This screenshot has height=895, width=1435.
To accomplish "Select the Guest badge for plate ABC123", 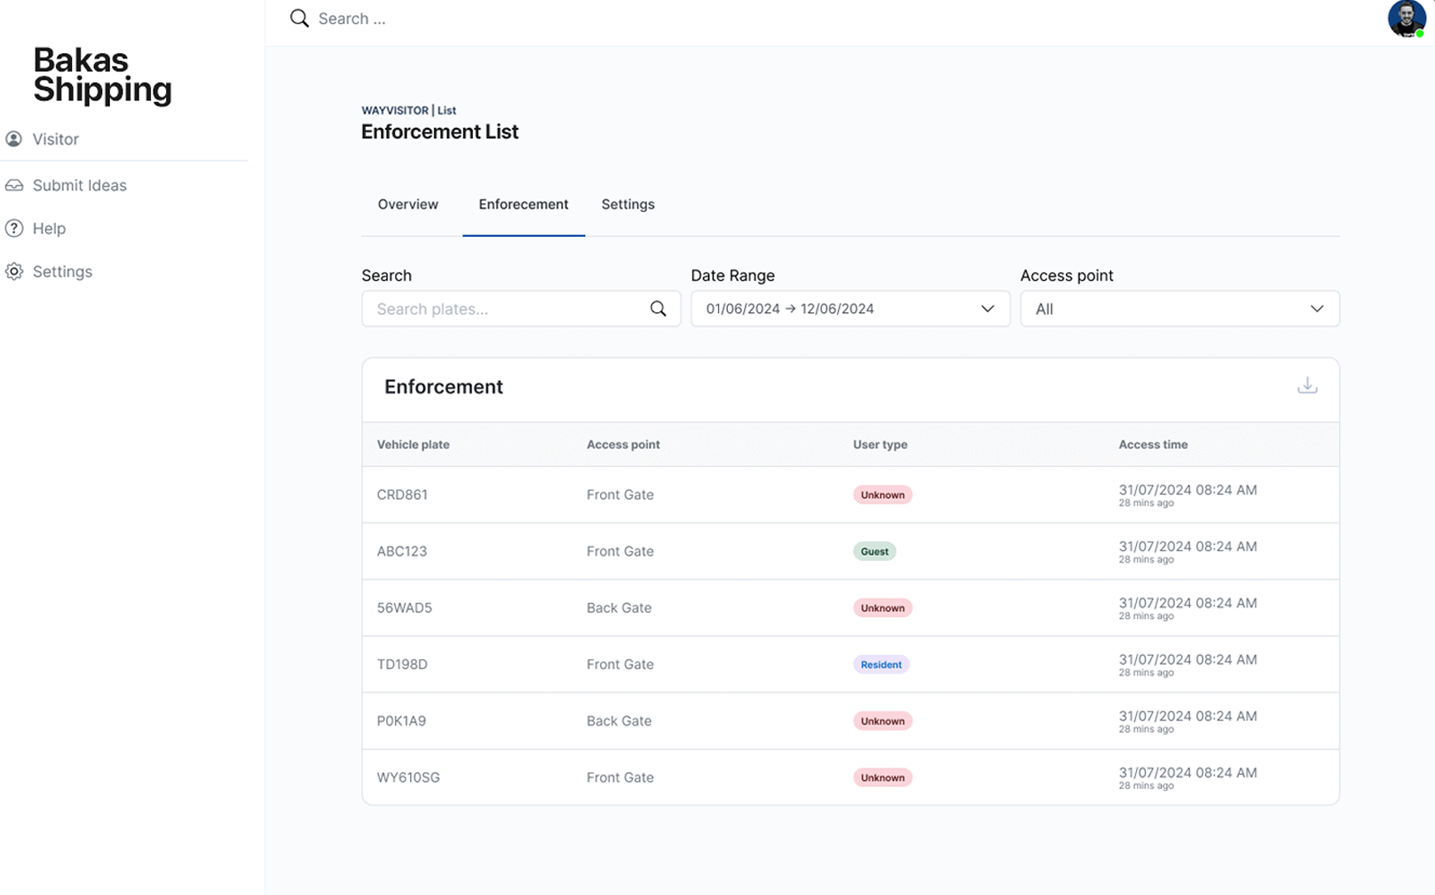I will (x=874, y=551).
